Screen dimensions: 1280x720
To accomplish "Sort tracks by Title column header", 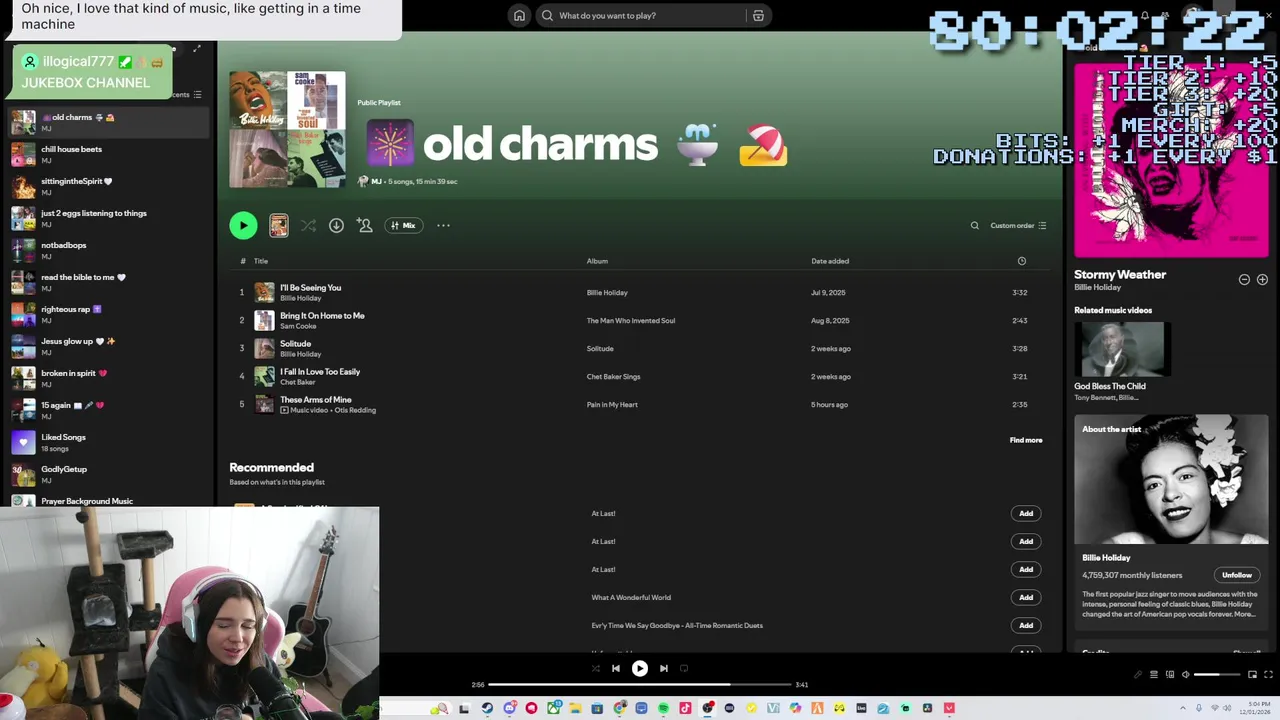I will click(261, 261).
